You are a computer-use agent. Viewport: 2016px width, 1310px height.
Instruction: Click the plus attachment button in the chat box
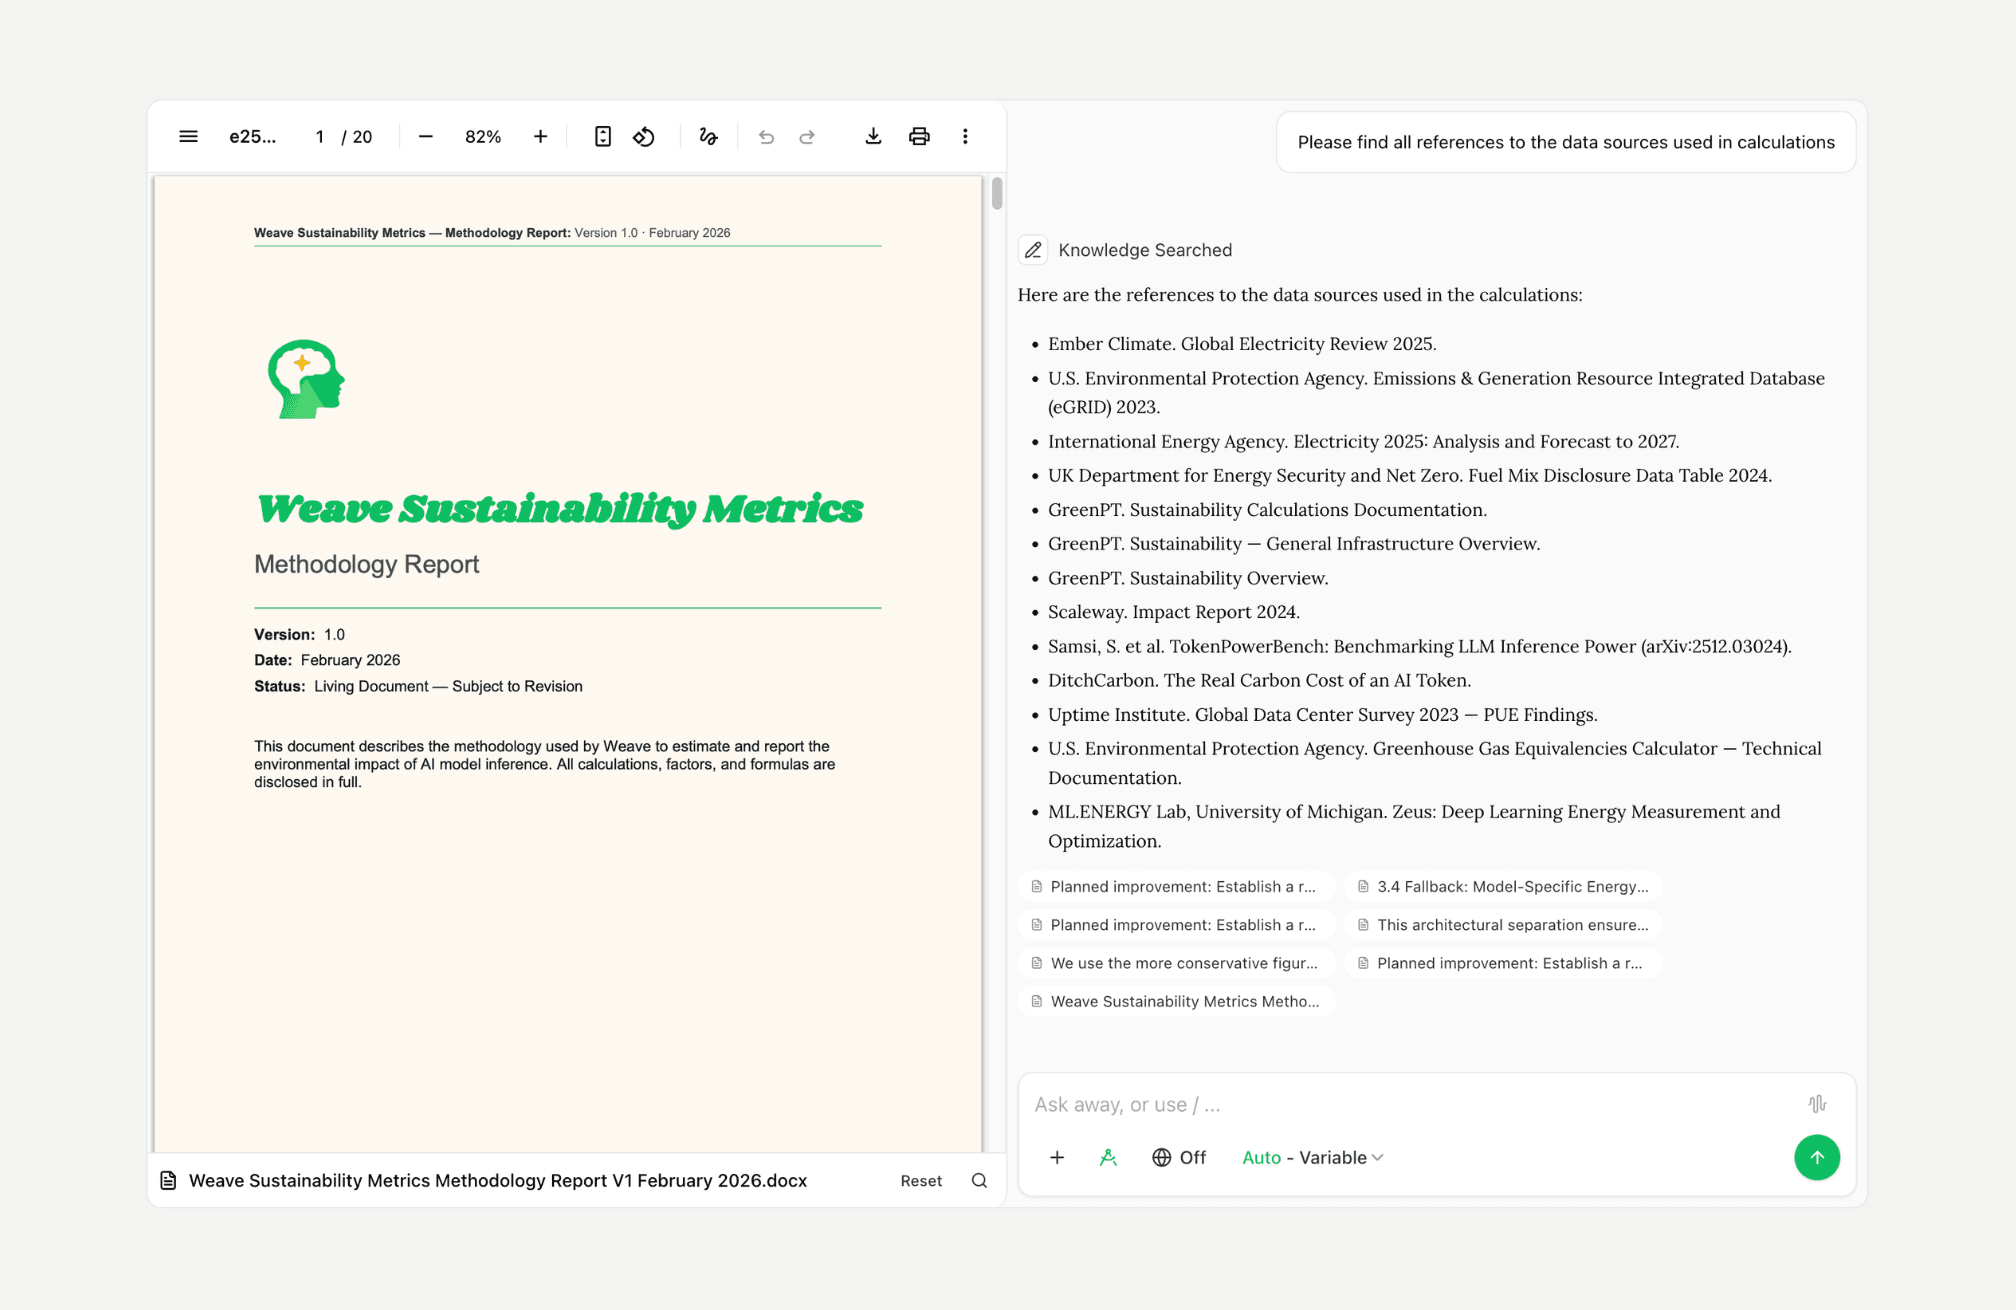tap(1056, 1157)
